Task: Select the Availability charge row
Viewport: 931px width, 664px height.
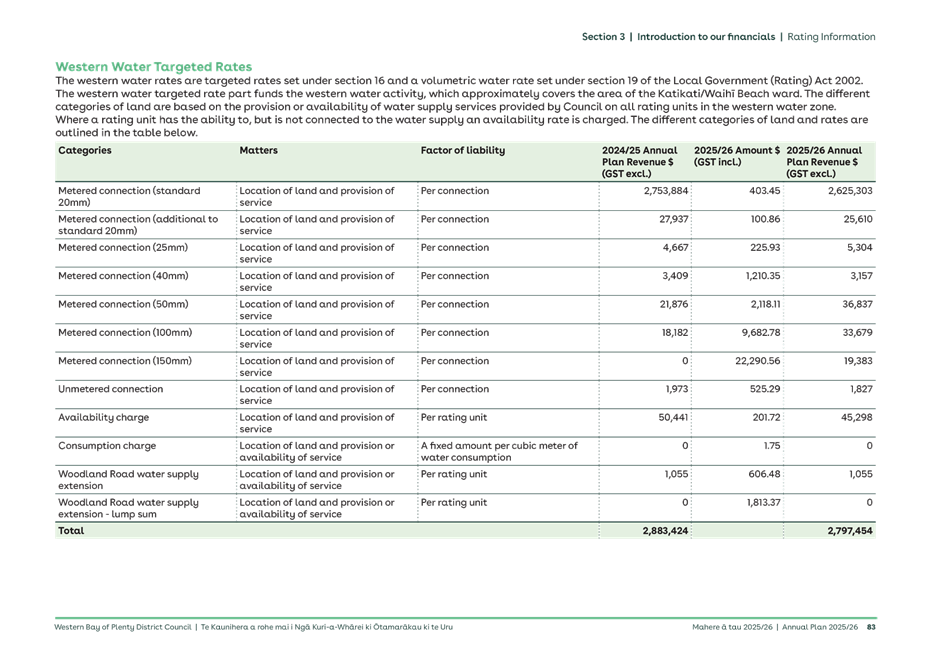Action: (105, 418)
